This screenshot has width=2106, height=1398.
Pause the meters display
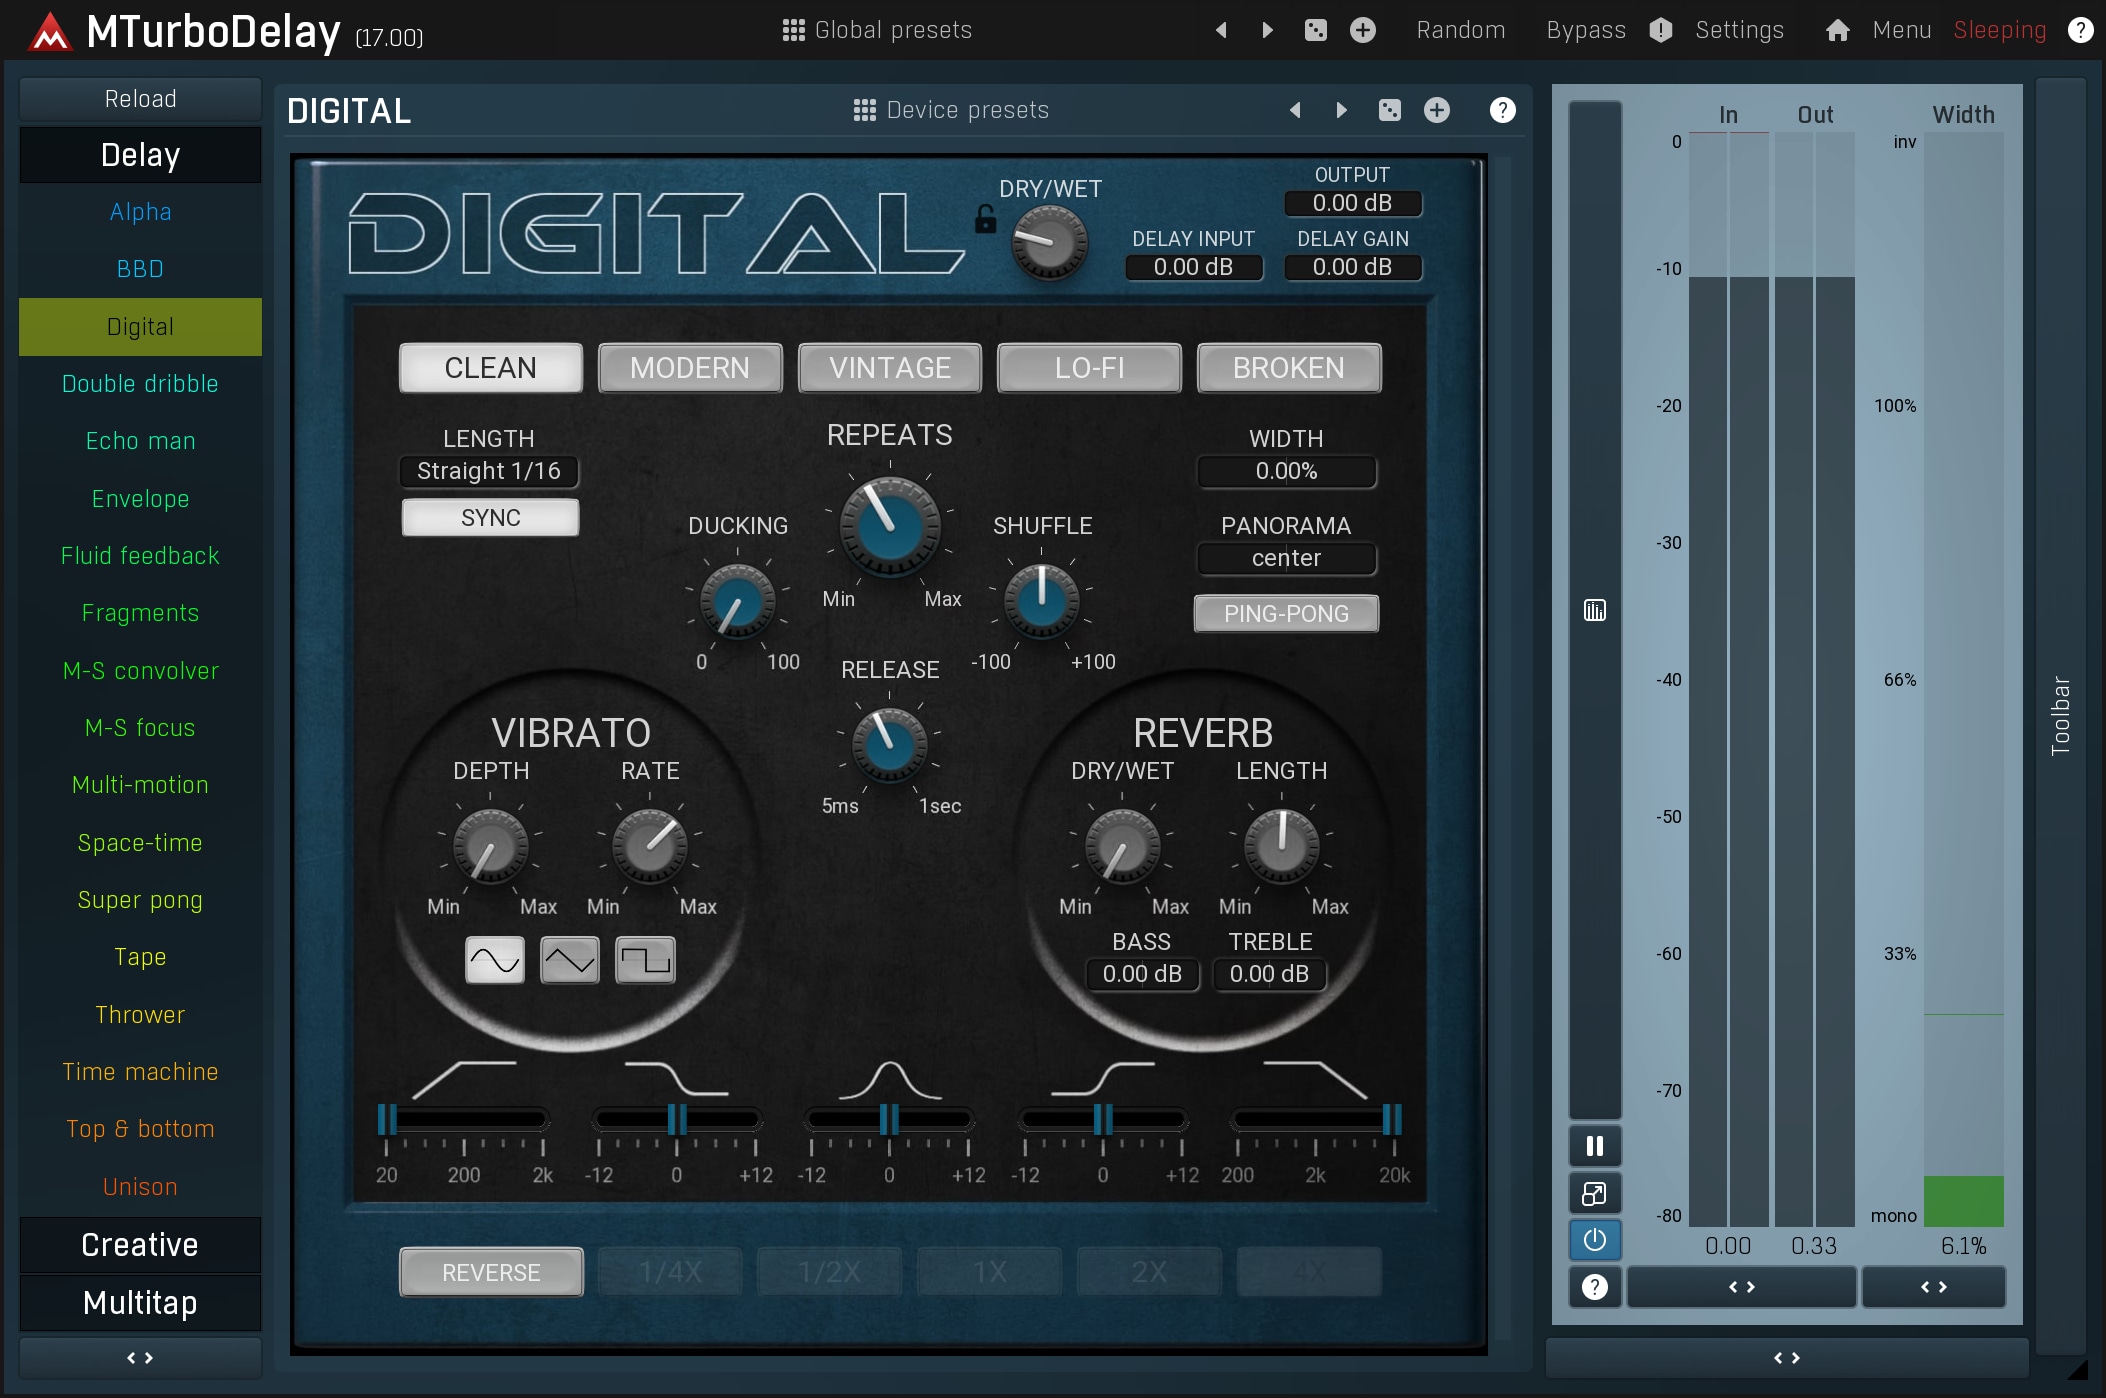click(x=1594, y=1146)
